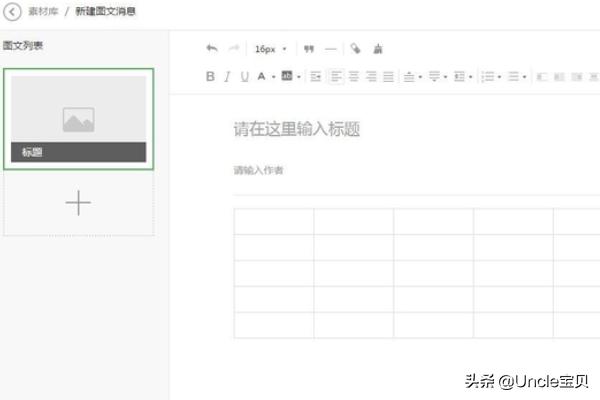
Task: Click the 标题 bar on the article card
Action: point(78,152)
